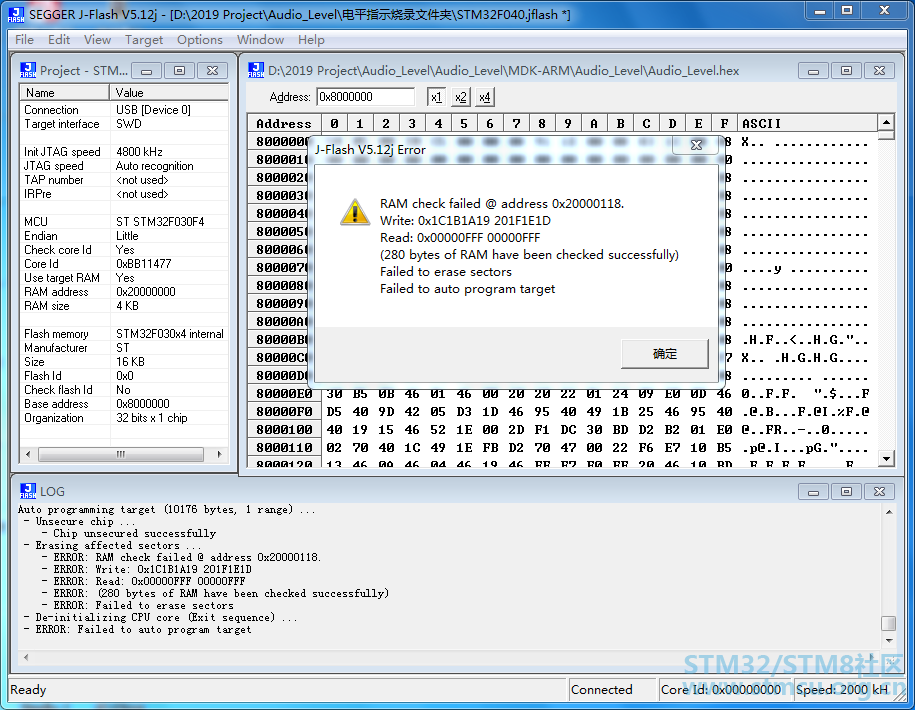Screen dimensions: 915x710
Task: Click the LOG panel vertical scrollbar thumb
Action: tap(889, 623)
